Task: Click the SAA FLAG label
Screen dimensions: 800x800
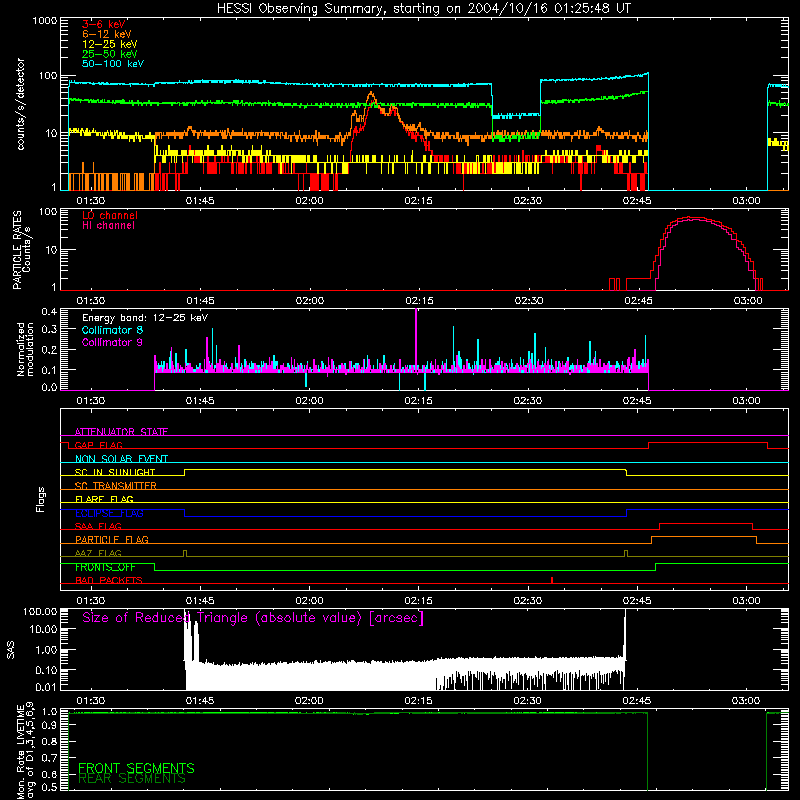Action: pos(98,526)
